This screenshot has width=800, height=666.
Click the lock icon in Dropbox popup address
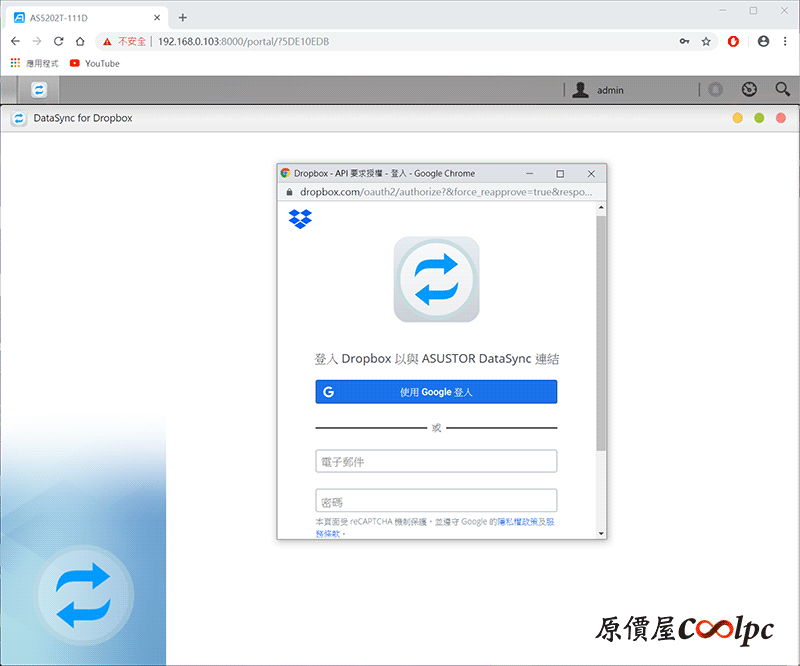289,192
